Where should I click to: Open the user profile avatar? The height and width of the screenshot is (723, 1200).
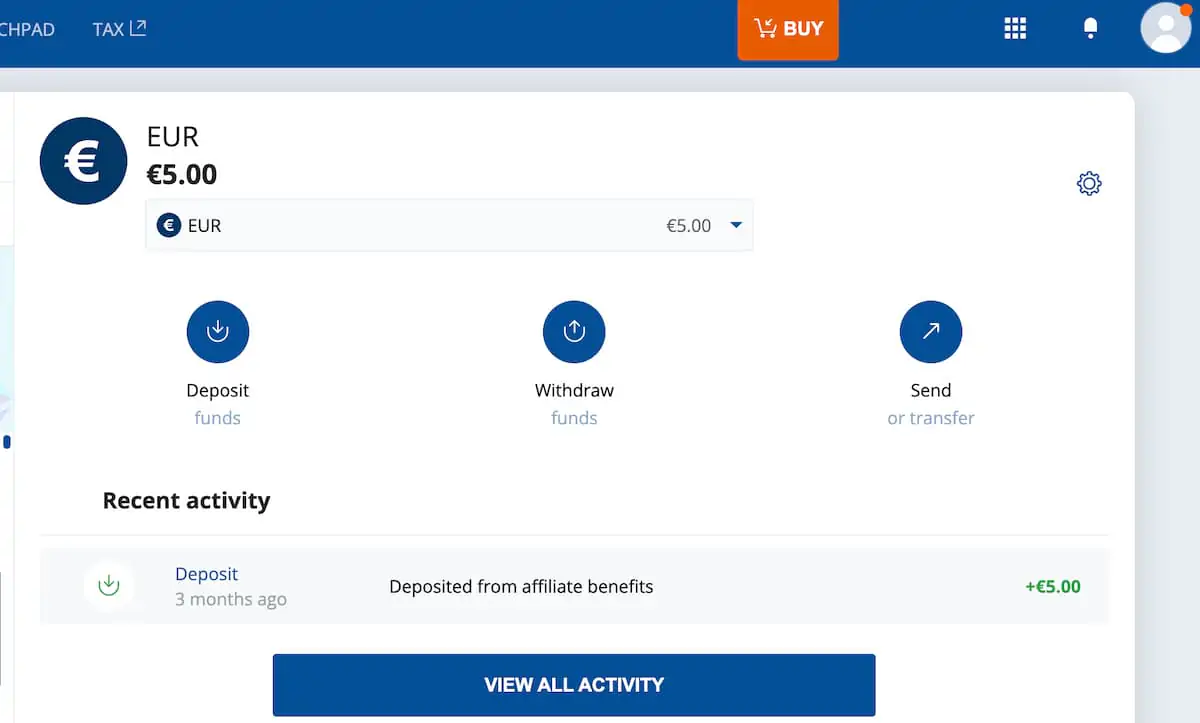[1165, 28]
